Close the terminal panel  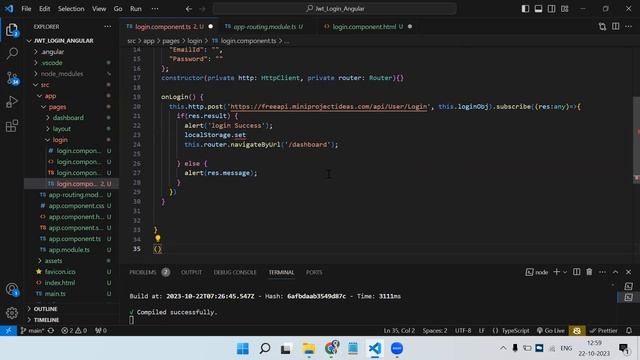(x=628, y=272)
